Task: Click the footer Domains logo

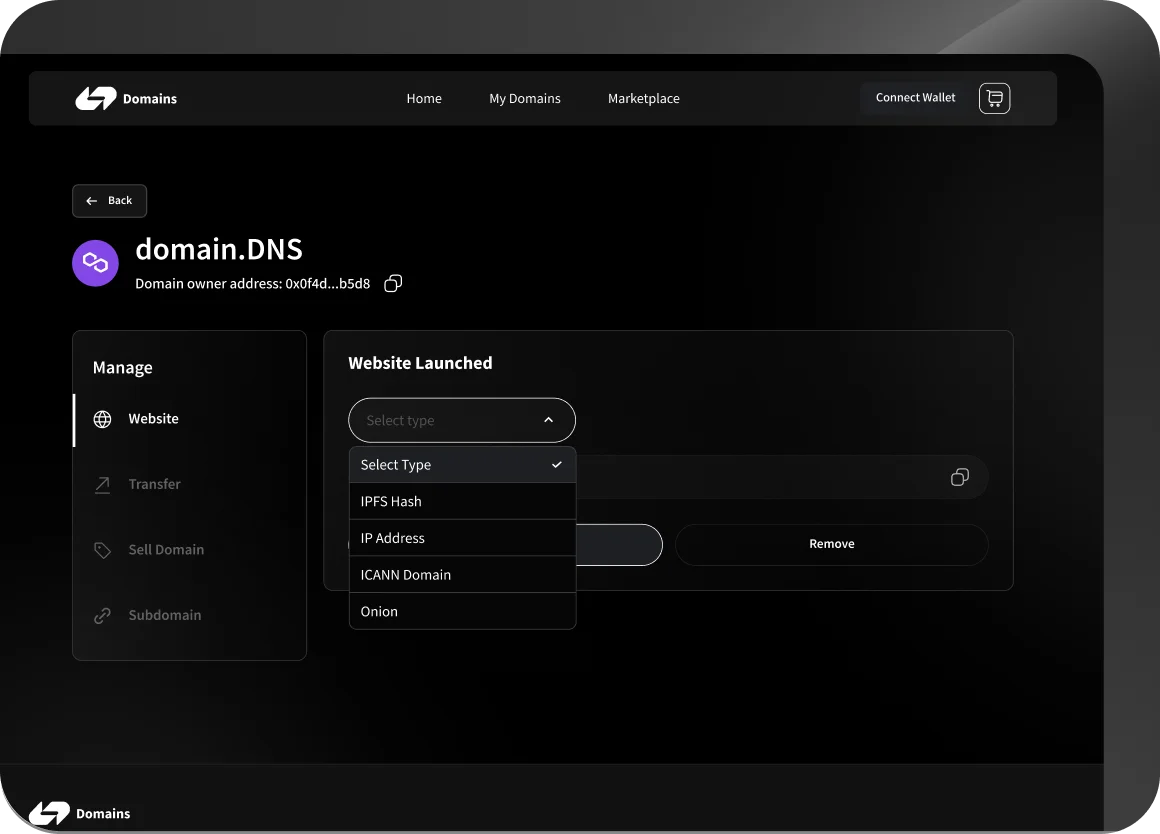Action: pyautogui.click(x=80, y=813)
